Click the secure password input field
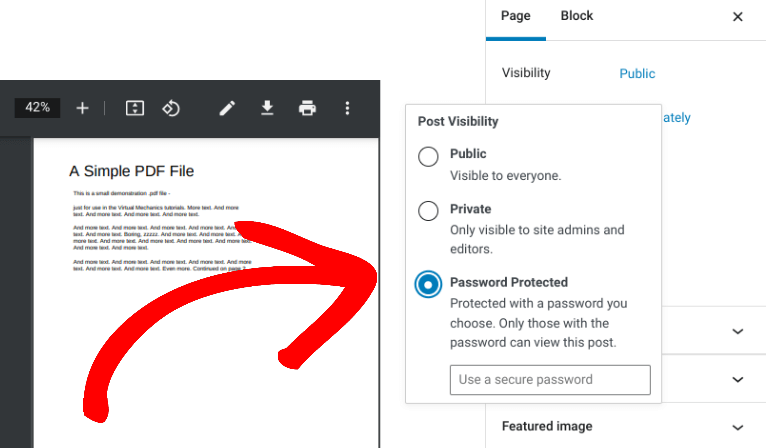Viewport: 766px width, 448px height. coord(550,380)
